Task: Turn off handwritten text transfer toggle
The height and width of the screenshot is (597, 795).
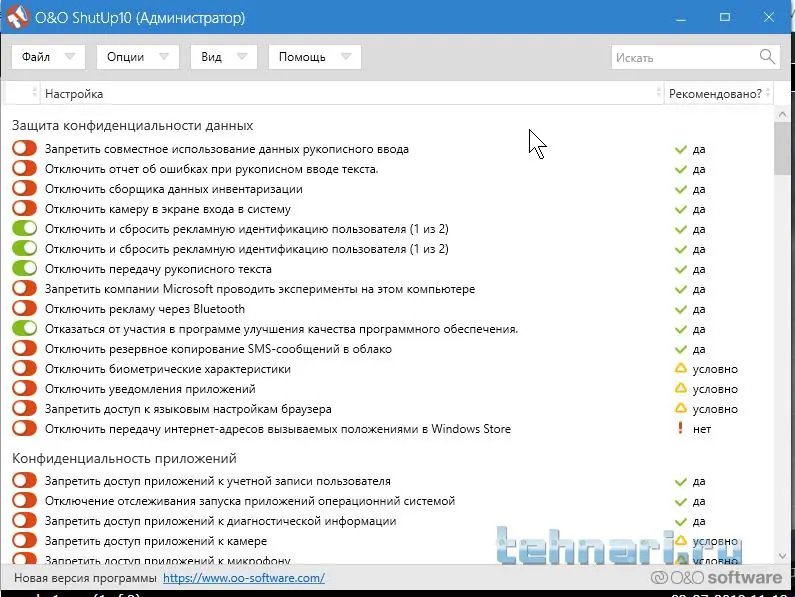Action: pyautogui.click(x=24, y=268)
